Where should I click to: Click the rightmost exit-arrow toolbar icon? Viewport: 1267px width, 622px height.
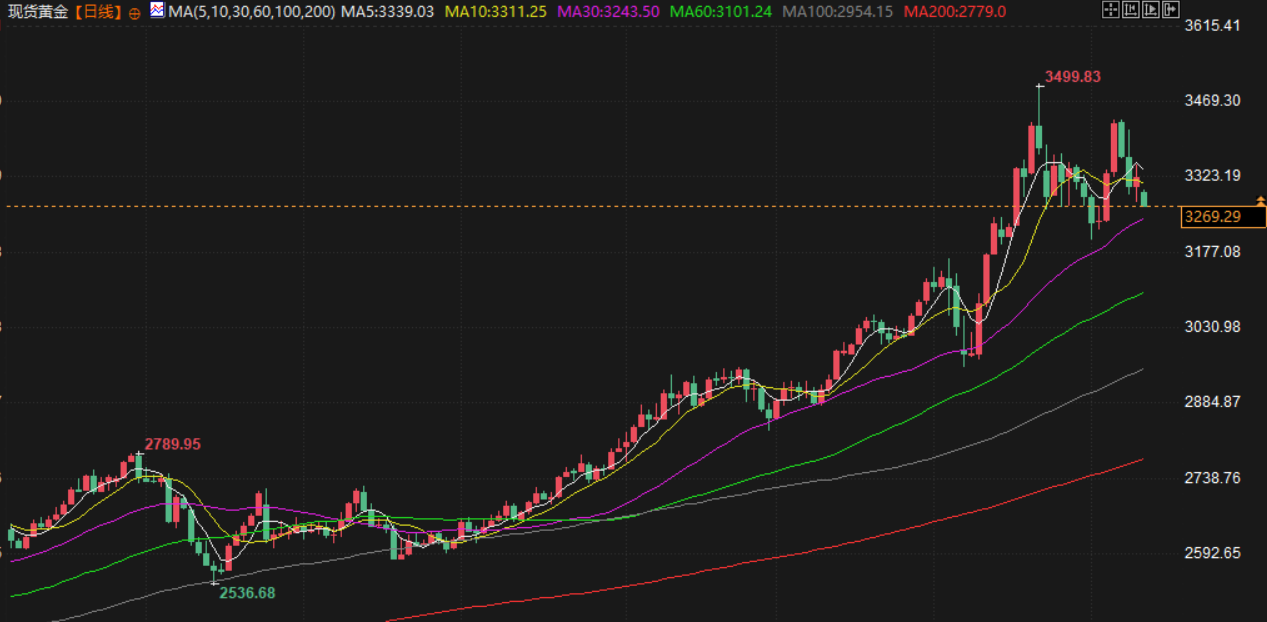click(1170, 10)
